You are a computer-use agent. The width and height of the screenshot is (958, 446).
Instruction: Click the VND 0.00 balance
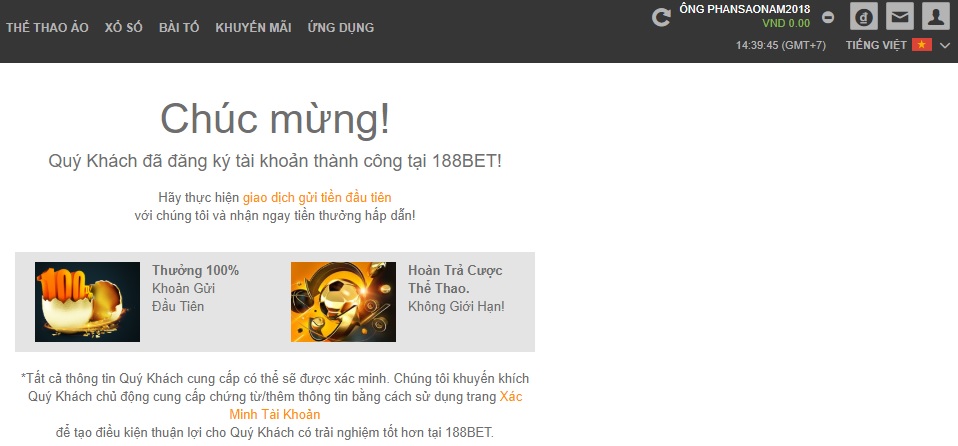click(x=786, y=24)
